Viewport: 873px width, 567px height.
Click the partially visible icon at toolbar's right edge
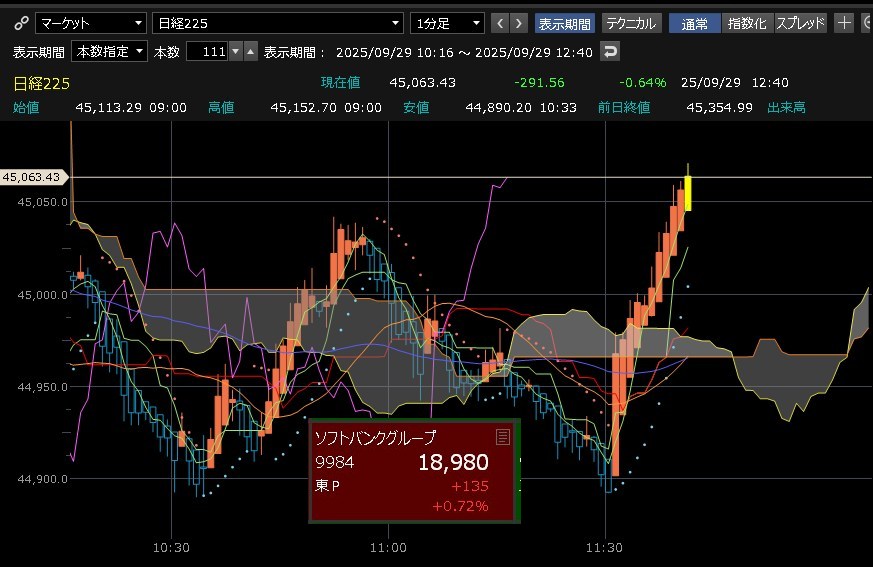[866, 23]
